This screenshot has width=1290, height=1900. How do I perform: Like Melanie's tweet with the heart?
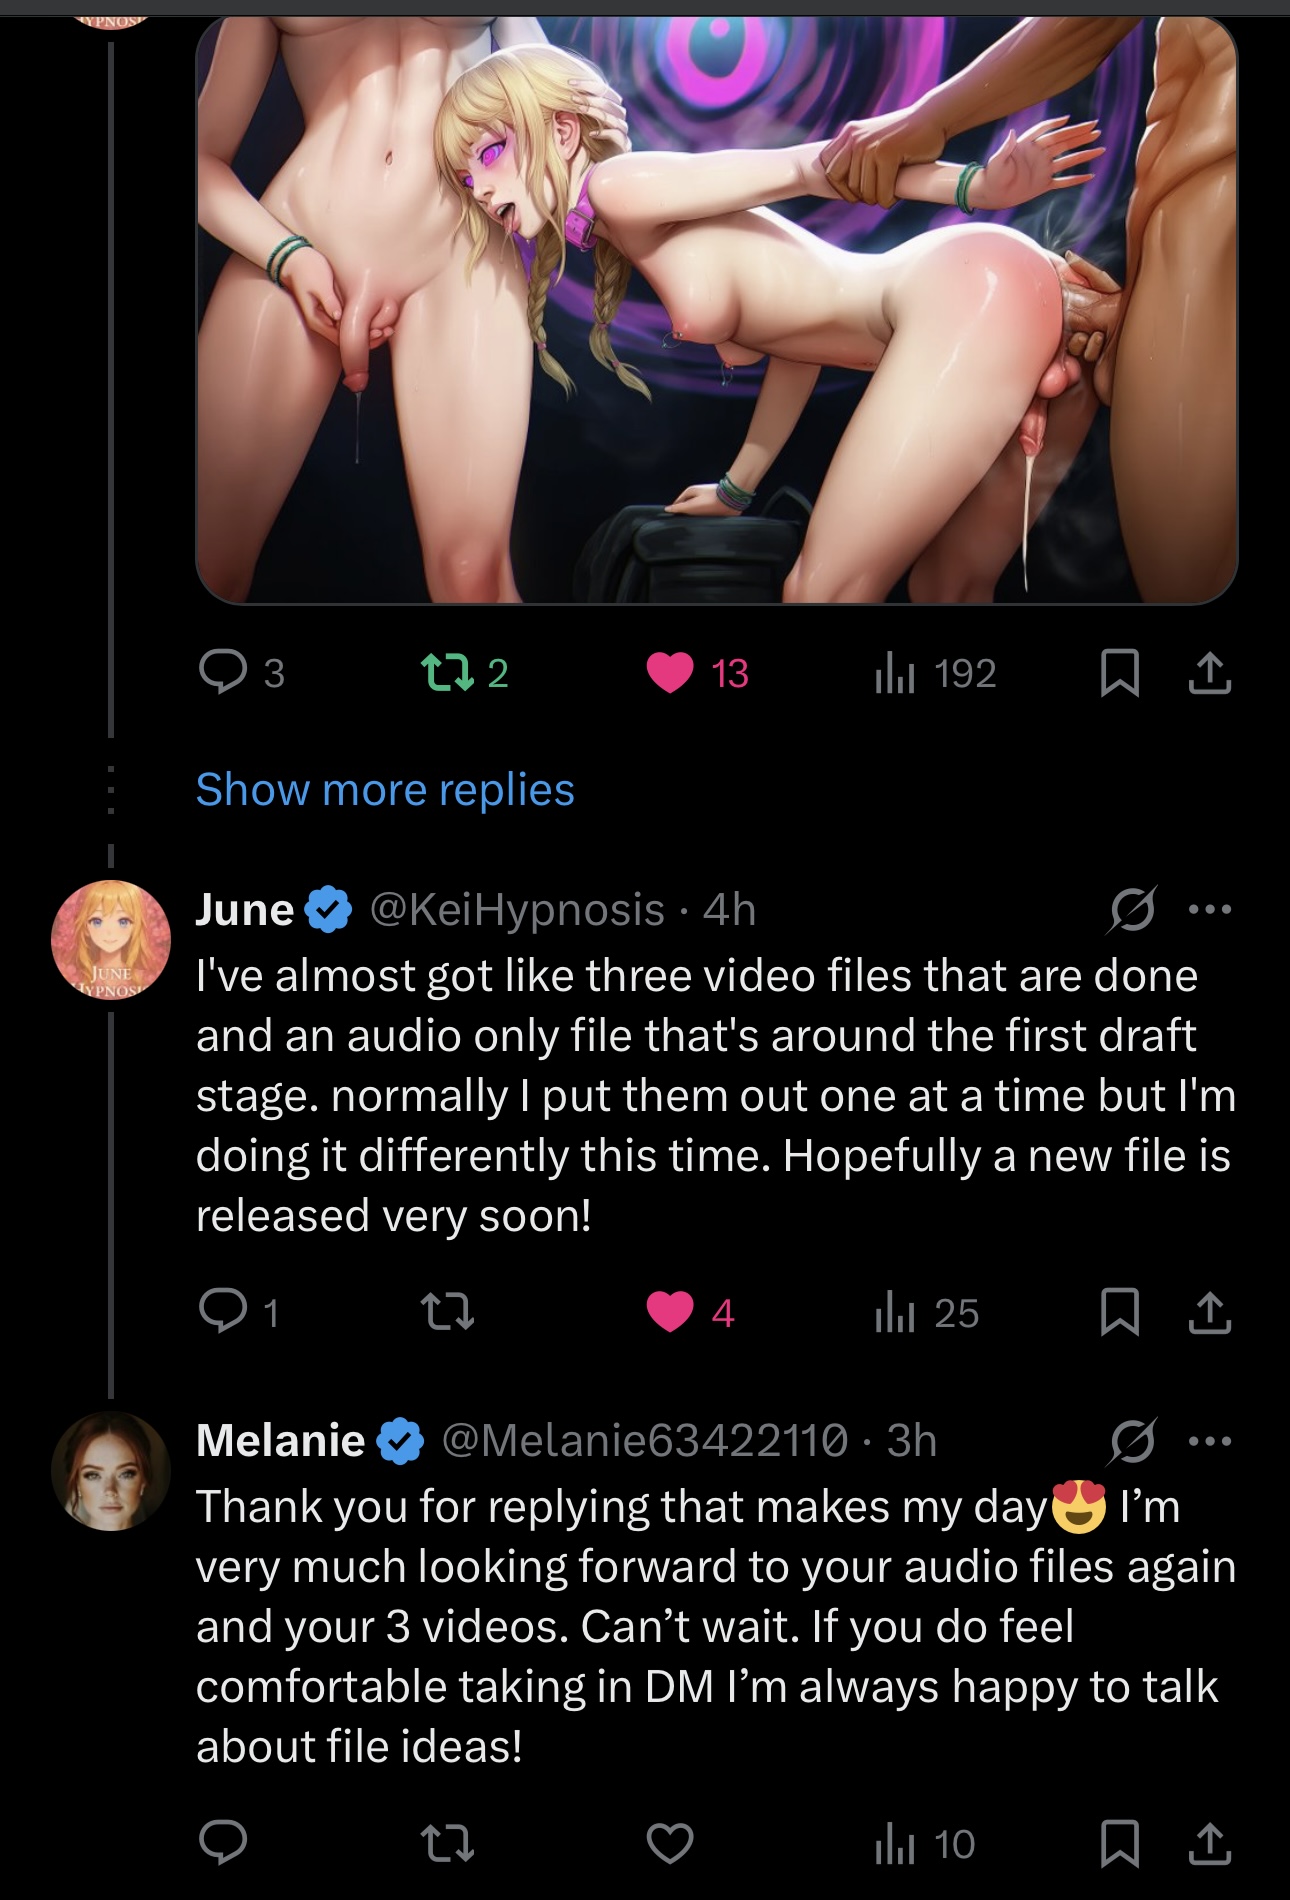[x=669, y=1843]
